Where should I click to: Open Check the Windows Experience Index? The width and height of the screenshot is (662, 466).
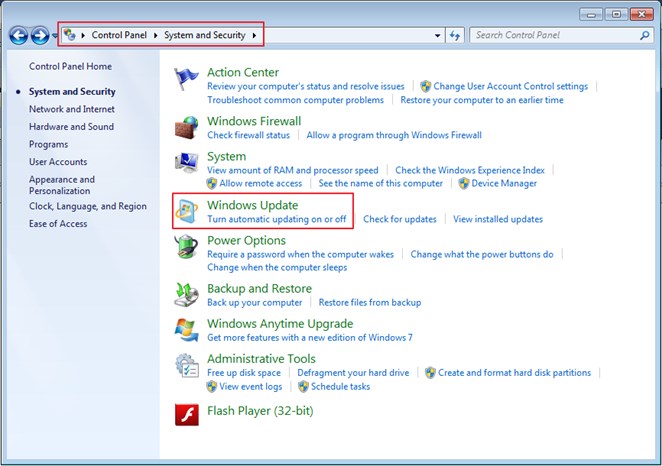470,170
